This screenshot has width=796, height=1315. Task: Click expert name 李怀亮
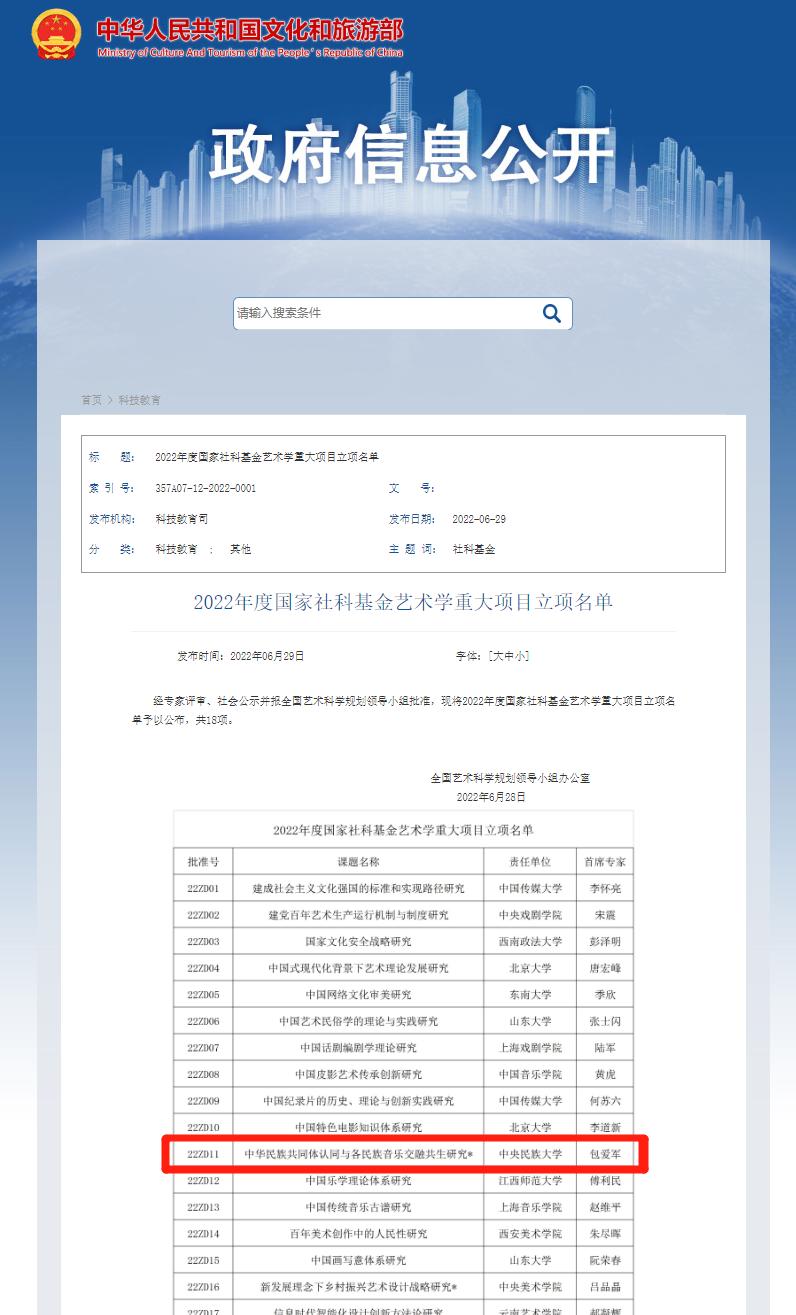tap(605, 888)
